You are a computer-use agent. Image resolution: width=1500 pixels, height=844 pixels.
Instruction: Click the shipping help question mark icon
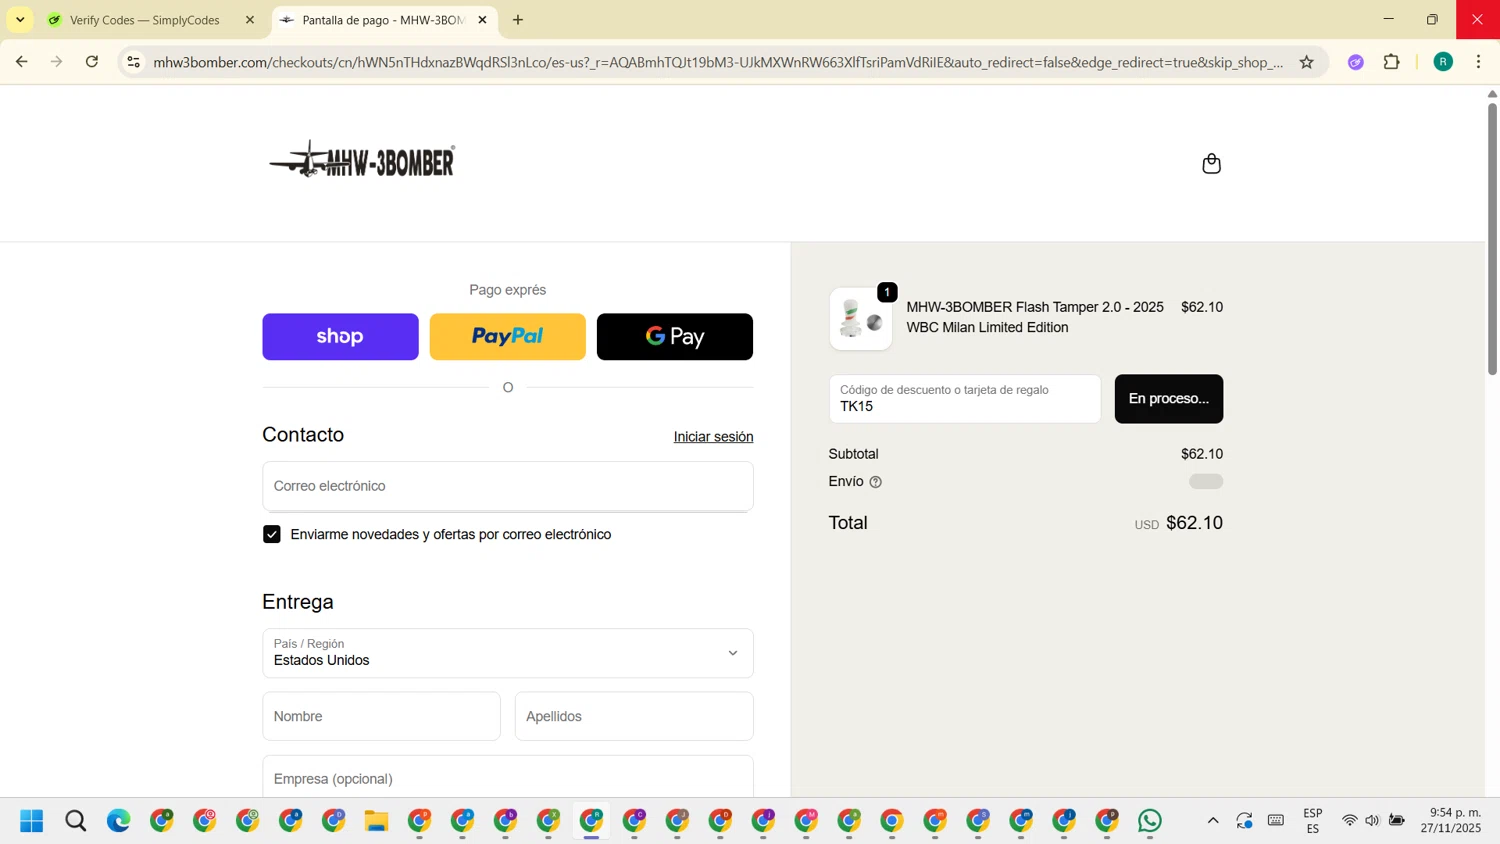coord(876,482)
